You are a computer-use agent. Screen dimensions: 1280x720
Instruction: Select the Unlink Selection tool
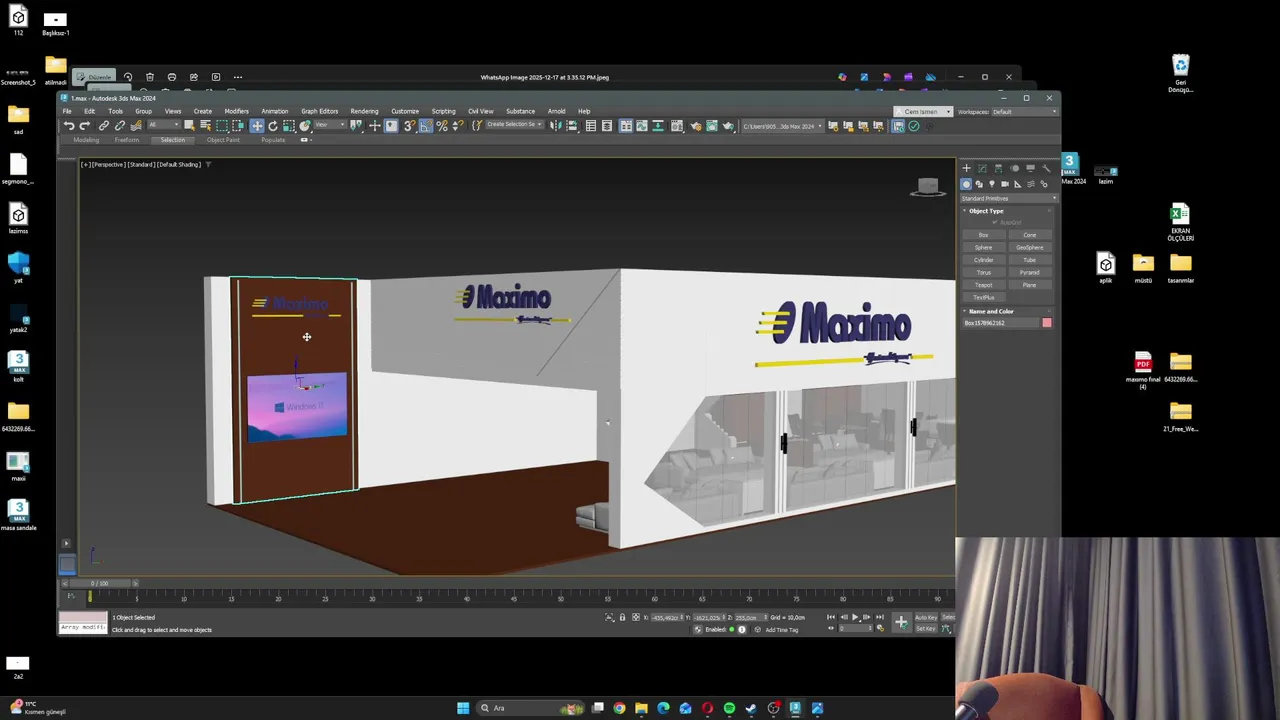click(x=120, y=125)
